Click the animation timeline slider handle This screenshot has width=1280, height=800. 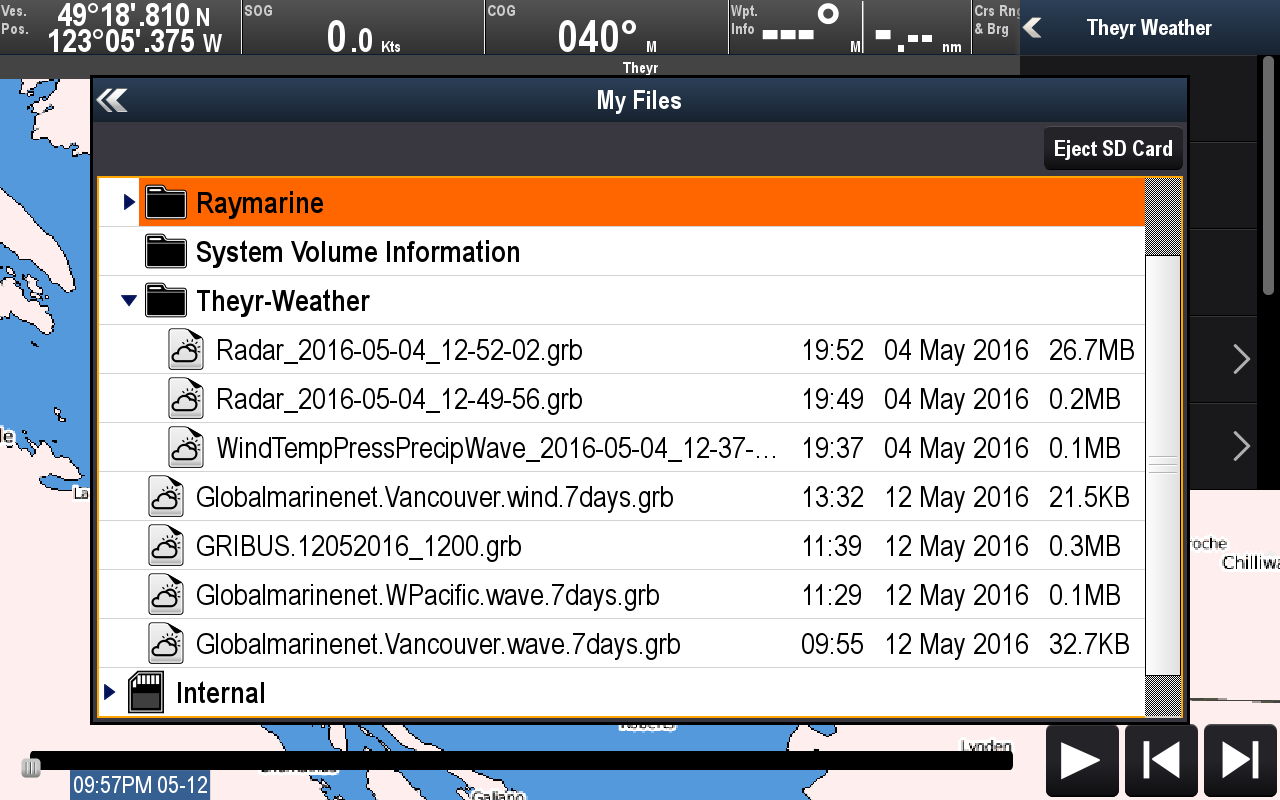pyautogui.click(x=31, y=767)
